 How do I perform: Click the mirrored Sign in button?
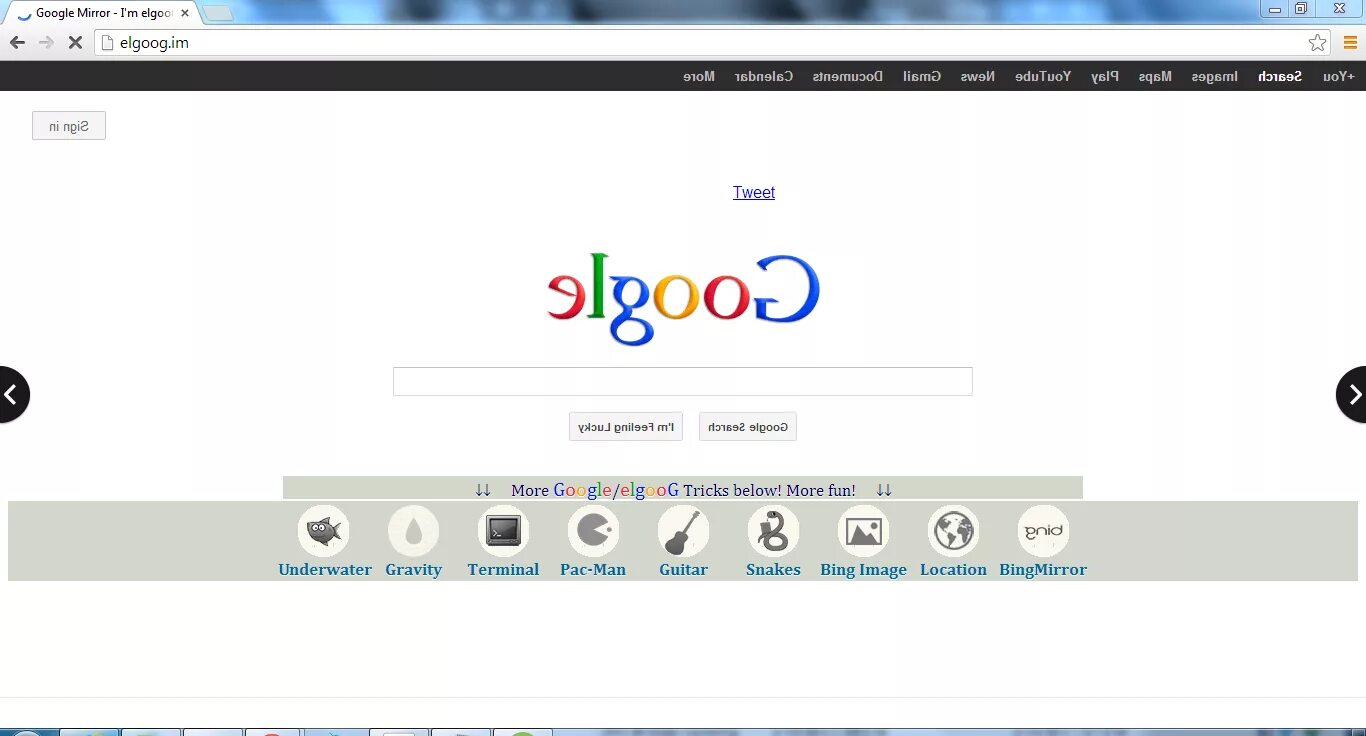tap(69, 126)
